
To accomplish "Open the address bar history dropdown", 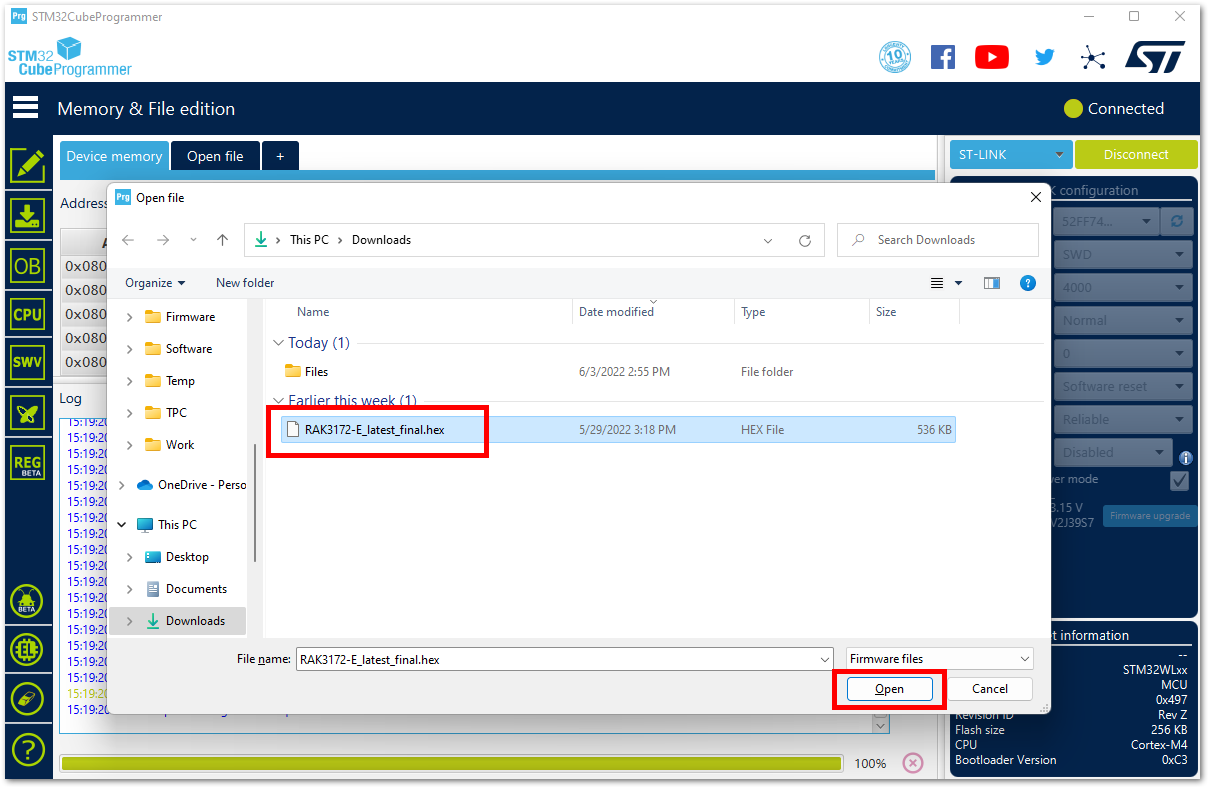I will pyautogui.click(x=768, y=240).
